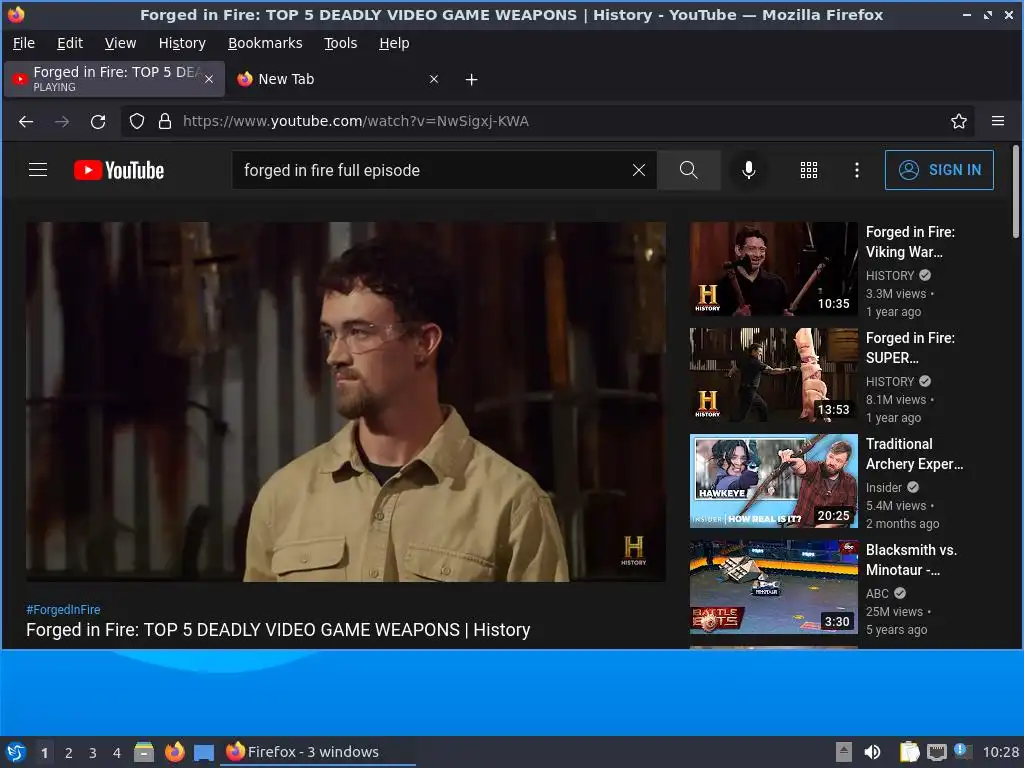This screenshot has width=1024, height=768.
Task: Close the New Tab tab
Action: coord(434,79)
